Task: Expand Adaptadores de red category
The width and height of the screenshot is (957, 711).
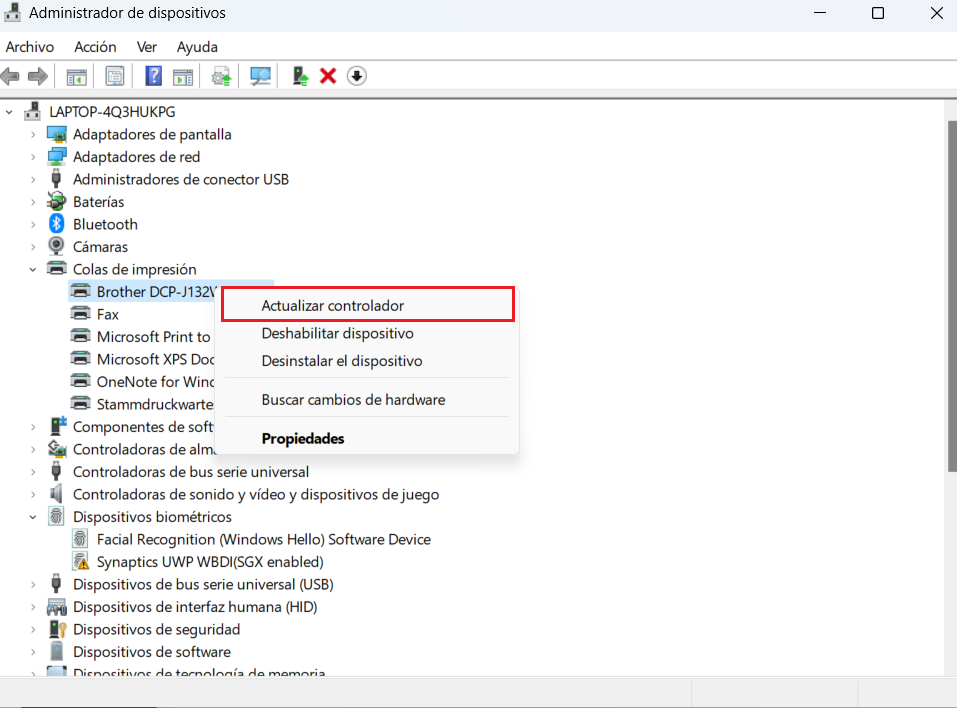Action: pyautogui.click(x=33, y=157)
